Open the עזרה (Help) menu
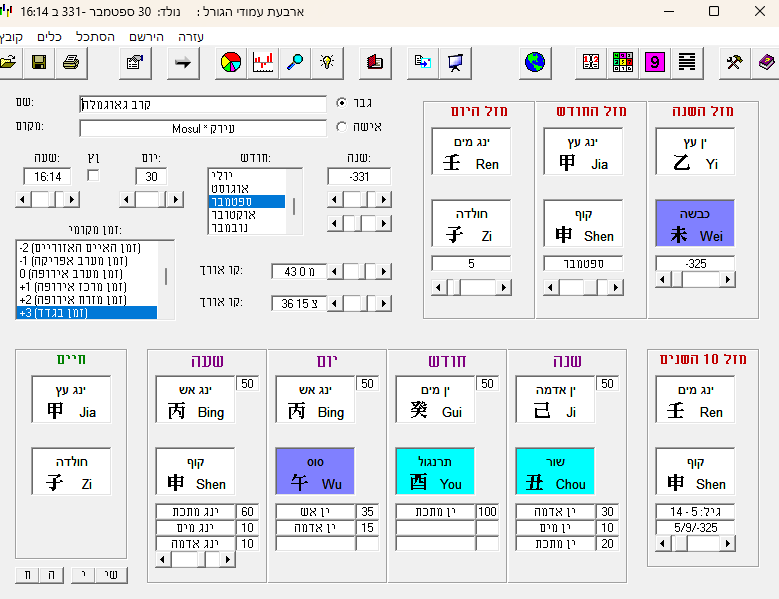 coord(190,36)
